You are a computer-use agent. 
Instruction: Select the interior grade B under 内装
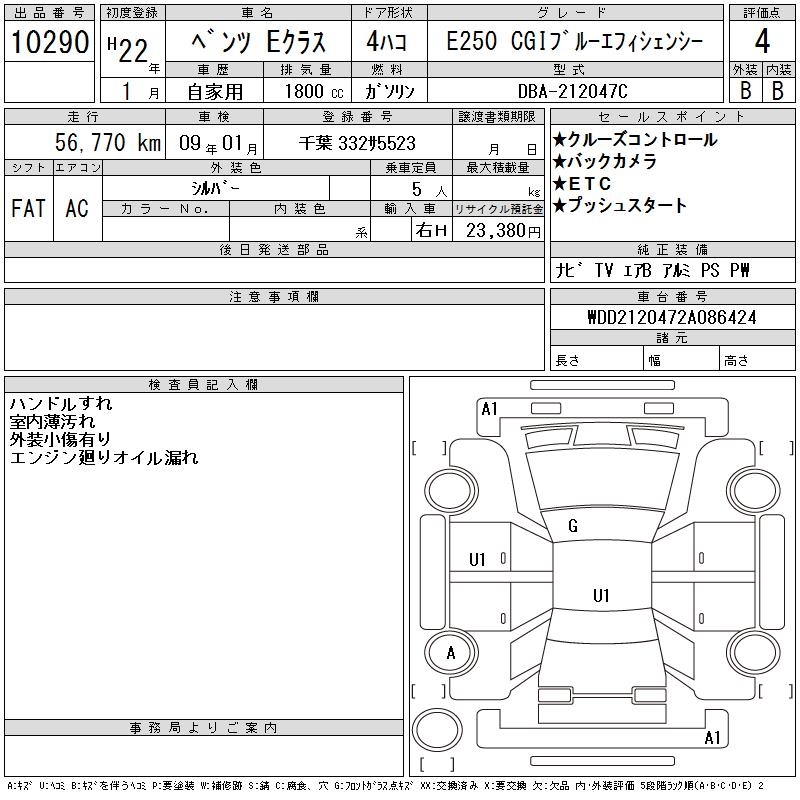click(x=777, y=89)
